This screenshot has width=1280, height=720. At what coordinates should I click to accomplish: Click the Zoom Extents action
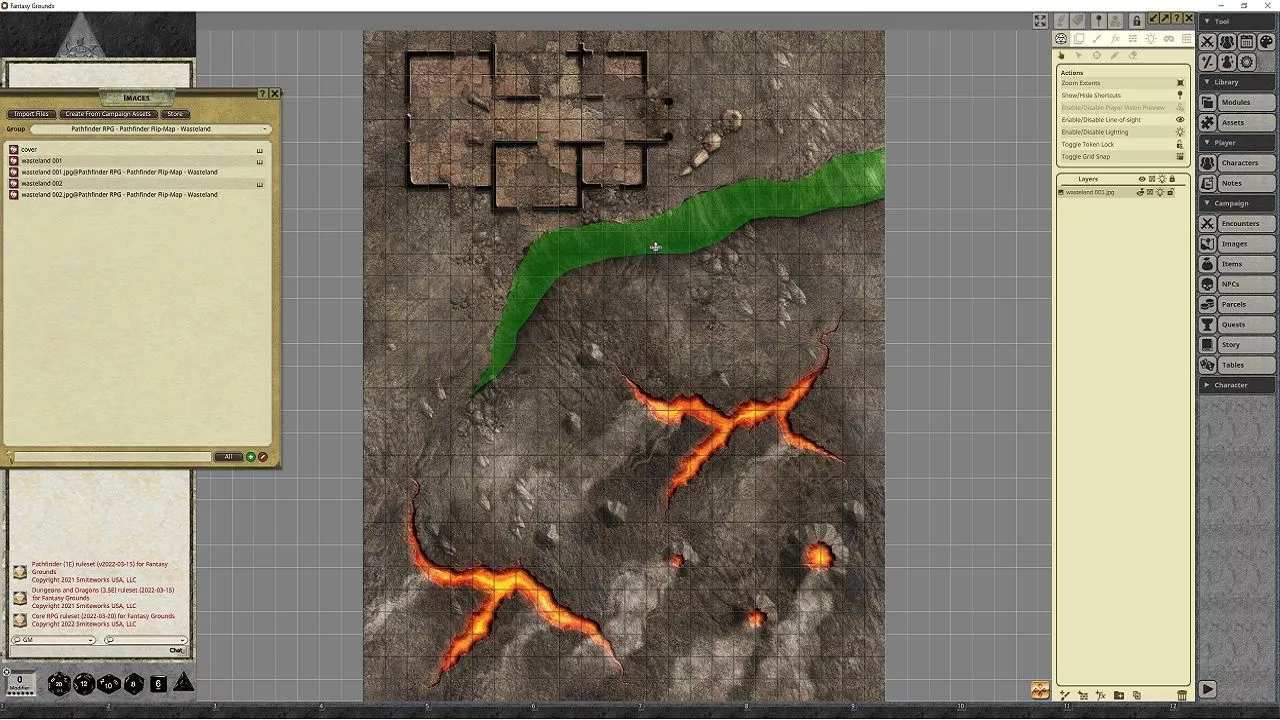point(1124,83)
